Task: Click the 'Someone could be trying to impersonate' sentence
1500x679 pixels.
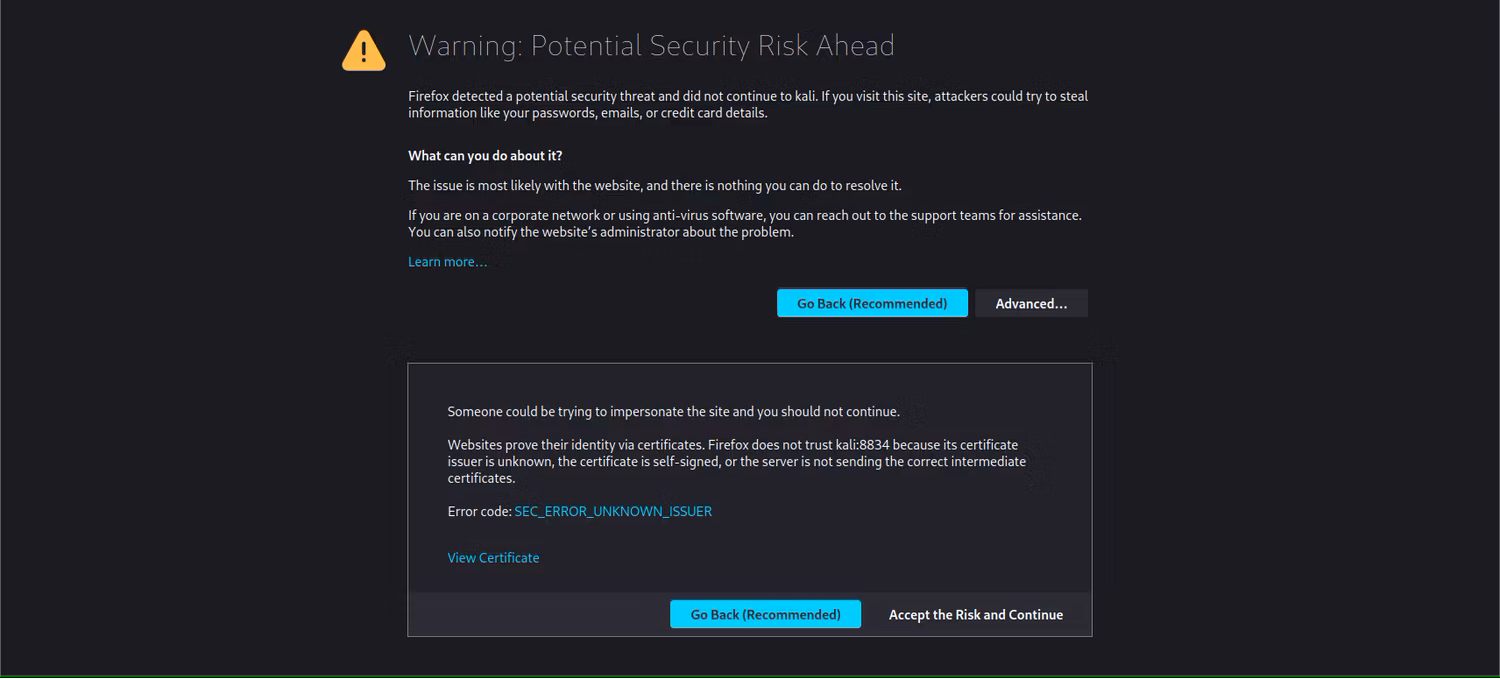Action: [673, 411]
